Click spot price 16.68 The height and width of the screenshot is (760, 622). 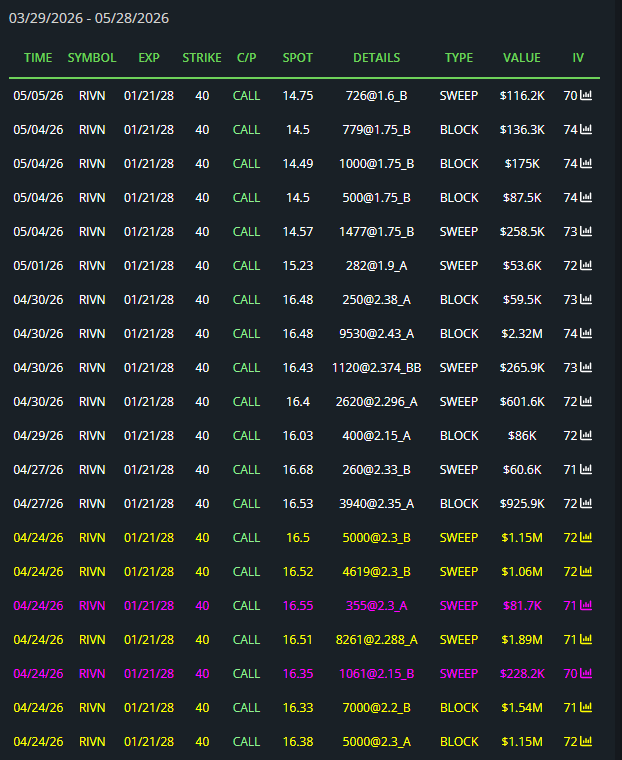click(298, 469)
